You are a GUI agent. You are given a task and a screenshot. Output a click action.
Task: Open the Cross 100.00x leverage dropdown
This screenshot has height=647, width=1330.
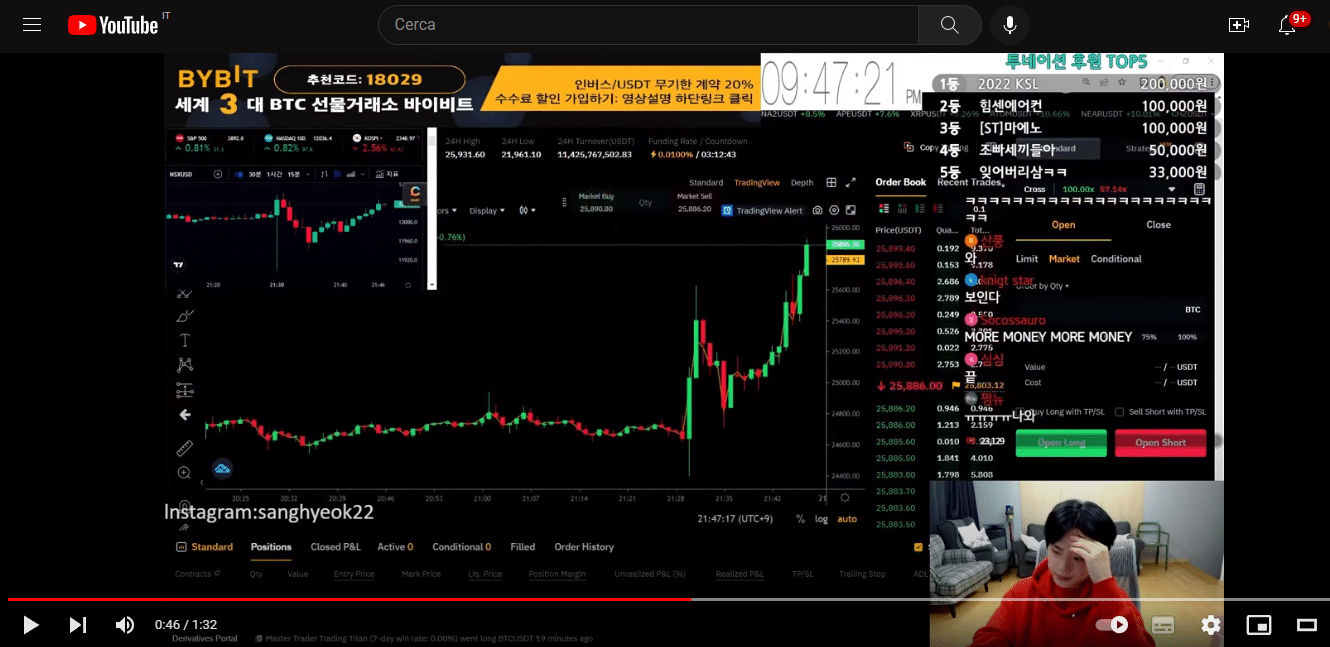pyautogui.click(x=1101, y=189)
